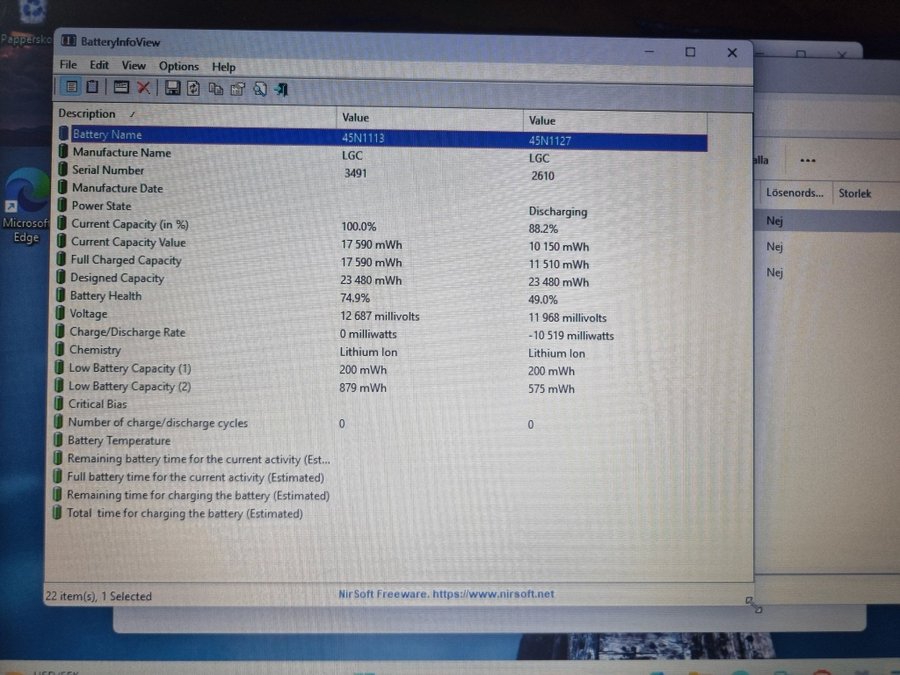The height and width of the screenshot is (675, 900).
Task: Select Remaining time for charging the battery row
Action: (x=197, y=495)
